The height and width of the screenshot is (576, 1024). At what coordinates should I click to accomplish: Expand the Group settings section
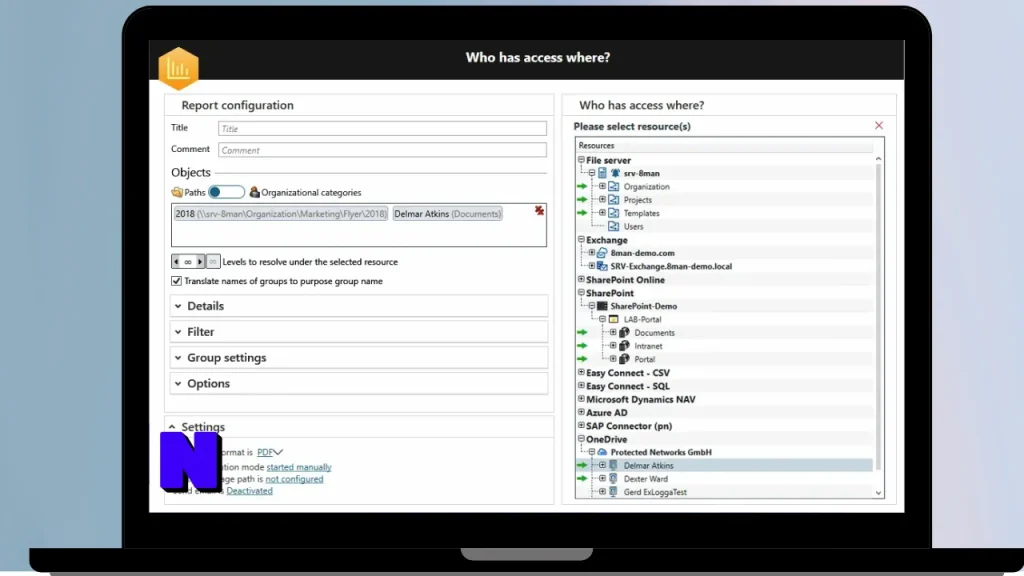(359, 358)
